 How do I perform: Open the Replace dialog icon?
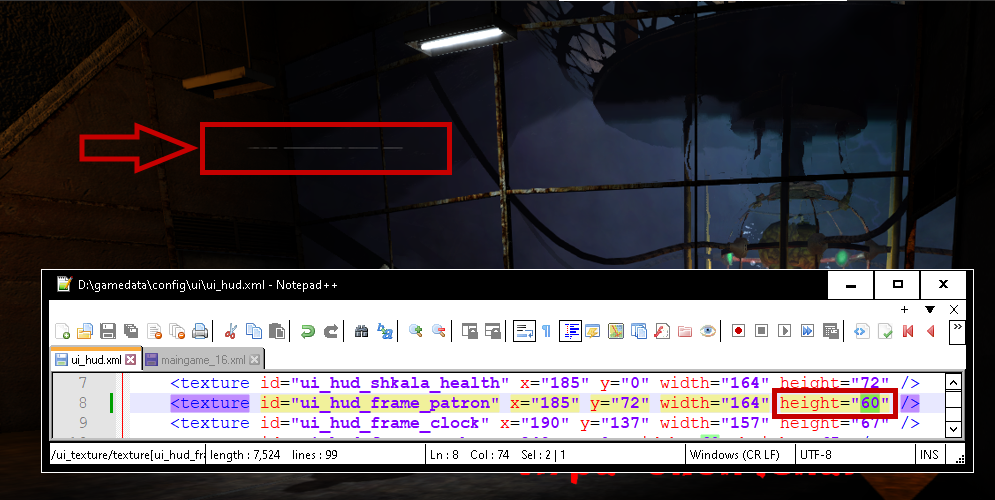pyautogui.click(x=385, y=331)
